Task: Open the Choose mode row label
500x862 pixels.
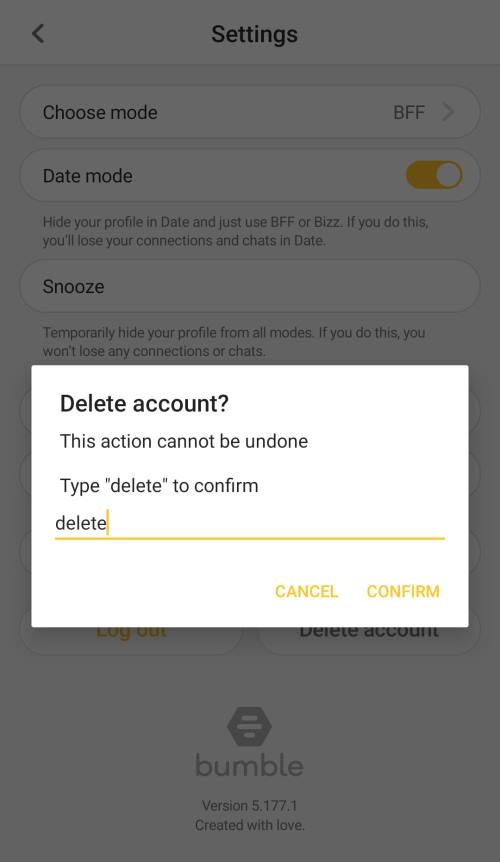Action: click(100, 113)
